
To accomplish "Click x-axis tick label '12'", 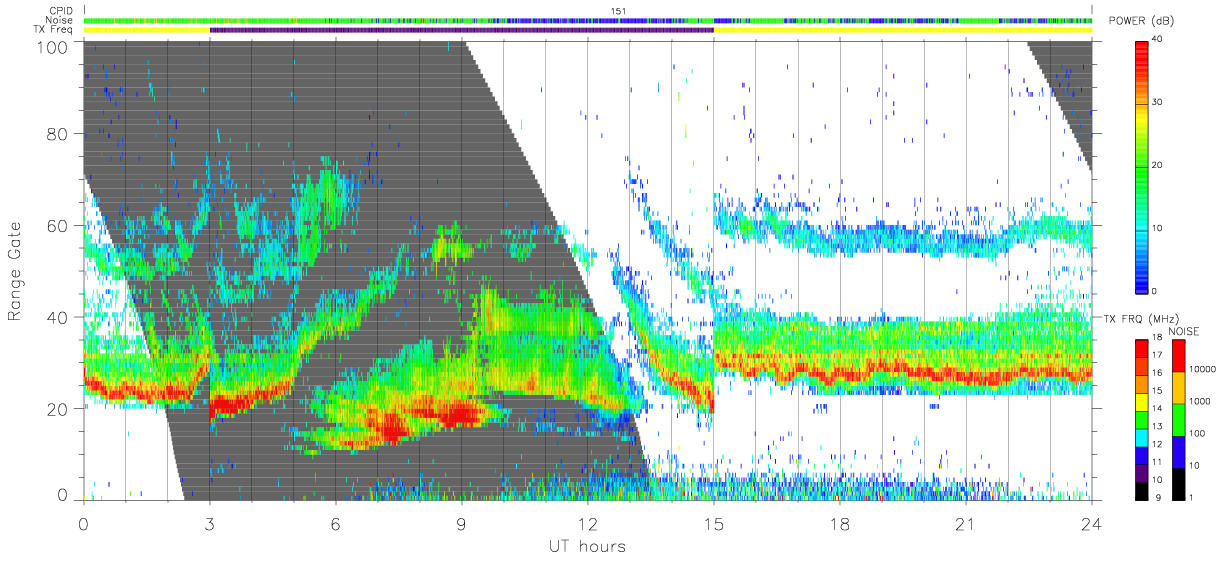I will tap(587, 523).
